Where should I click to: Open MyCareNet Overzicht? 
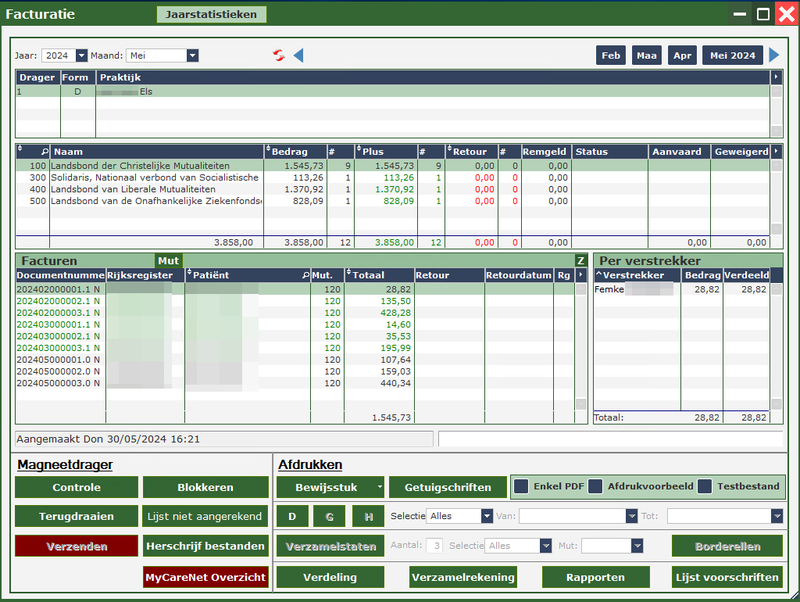pyautogui.click(x=206, y=577)
